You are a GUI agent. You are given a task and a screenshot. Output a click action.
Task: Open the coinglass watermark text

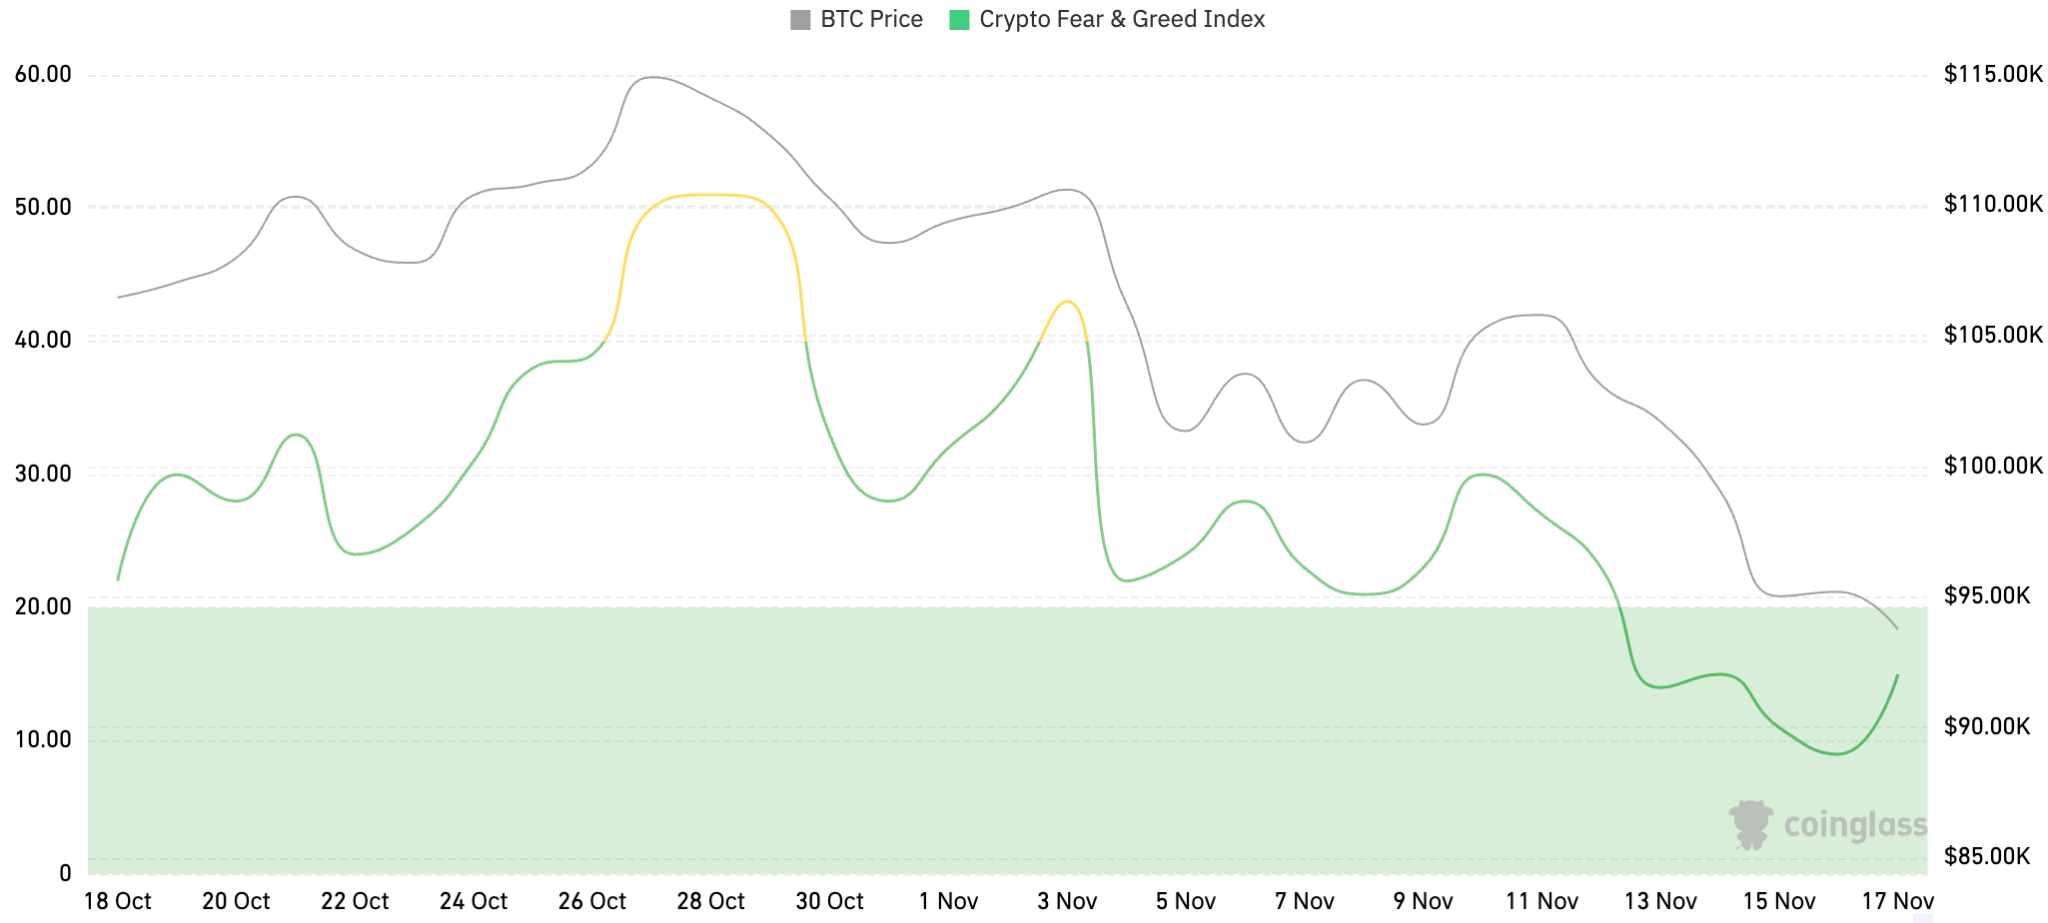1855,825
